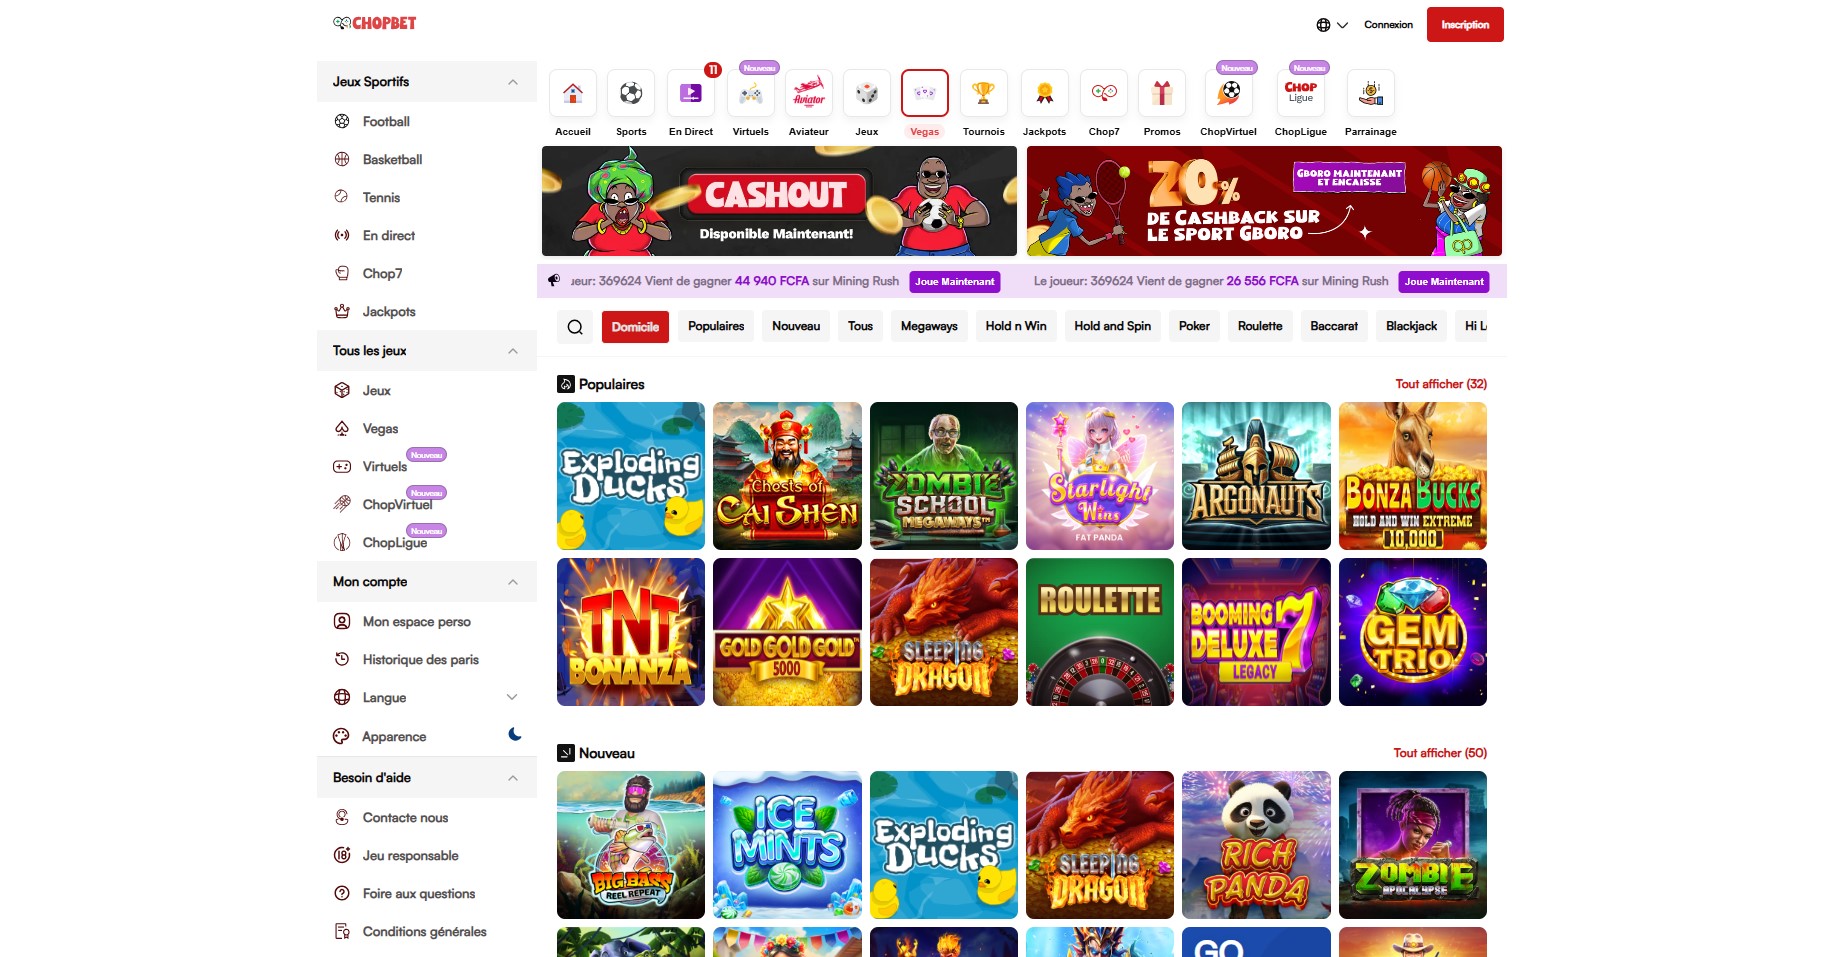Go to Accueil home icon
1830x957 pixels.
(573, 94)
